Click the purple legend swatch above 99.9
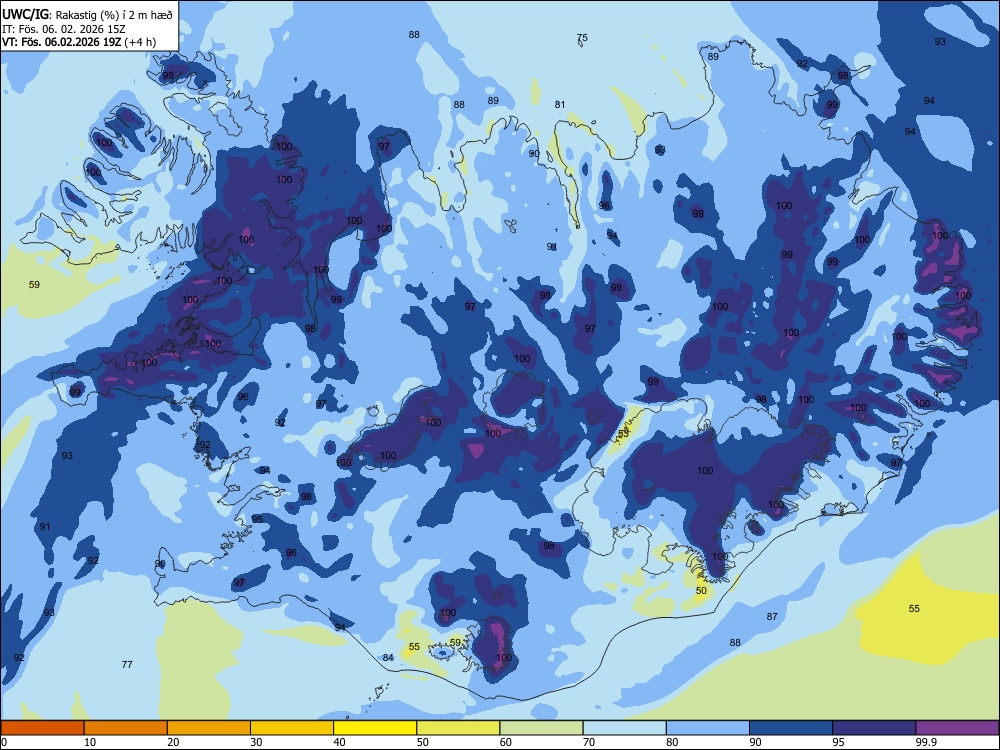1000x750 pixels. (x=957, y=728)
